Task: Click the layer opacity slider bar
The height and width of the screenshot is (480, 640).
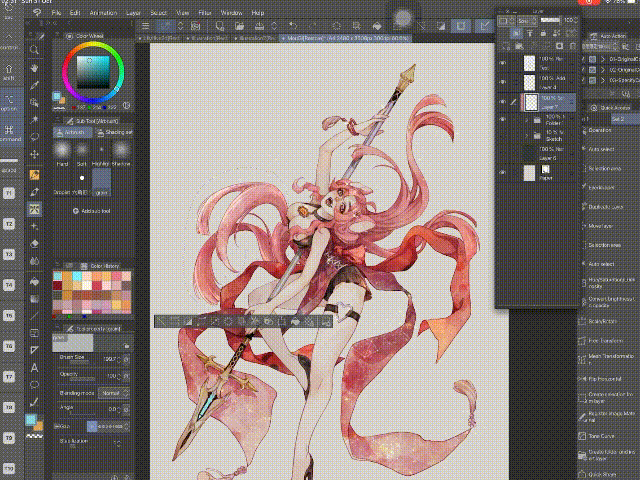Action: tap(550, 20)
